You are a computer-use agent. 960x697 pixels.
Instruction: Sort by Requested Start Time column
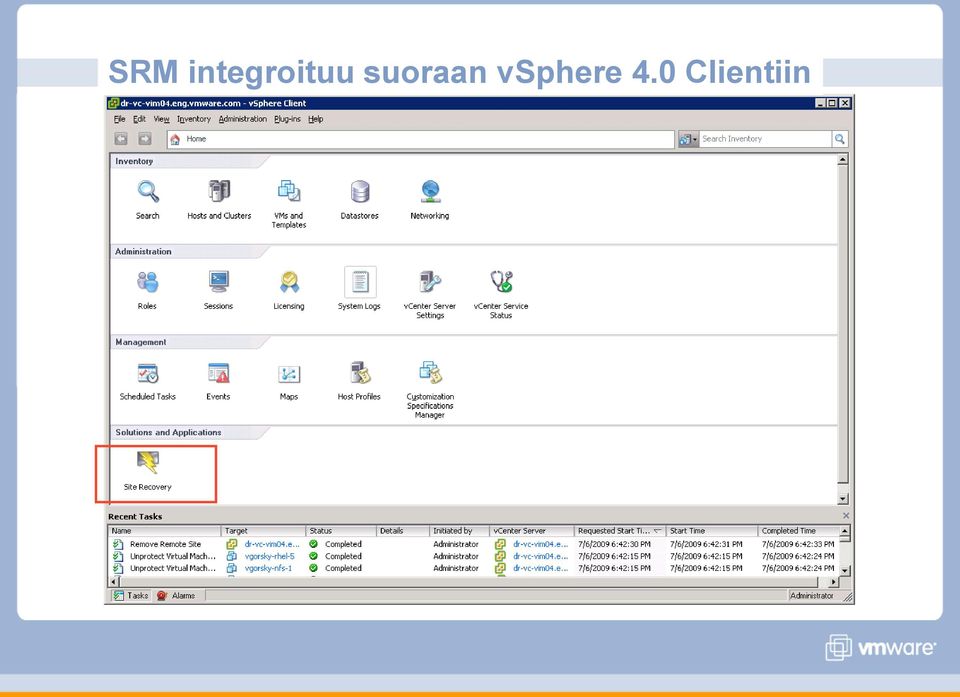coord(620,531)
